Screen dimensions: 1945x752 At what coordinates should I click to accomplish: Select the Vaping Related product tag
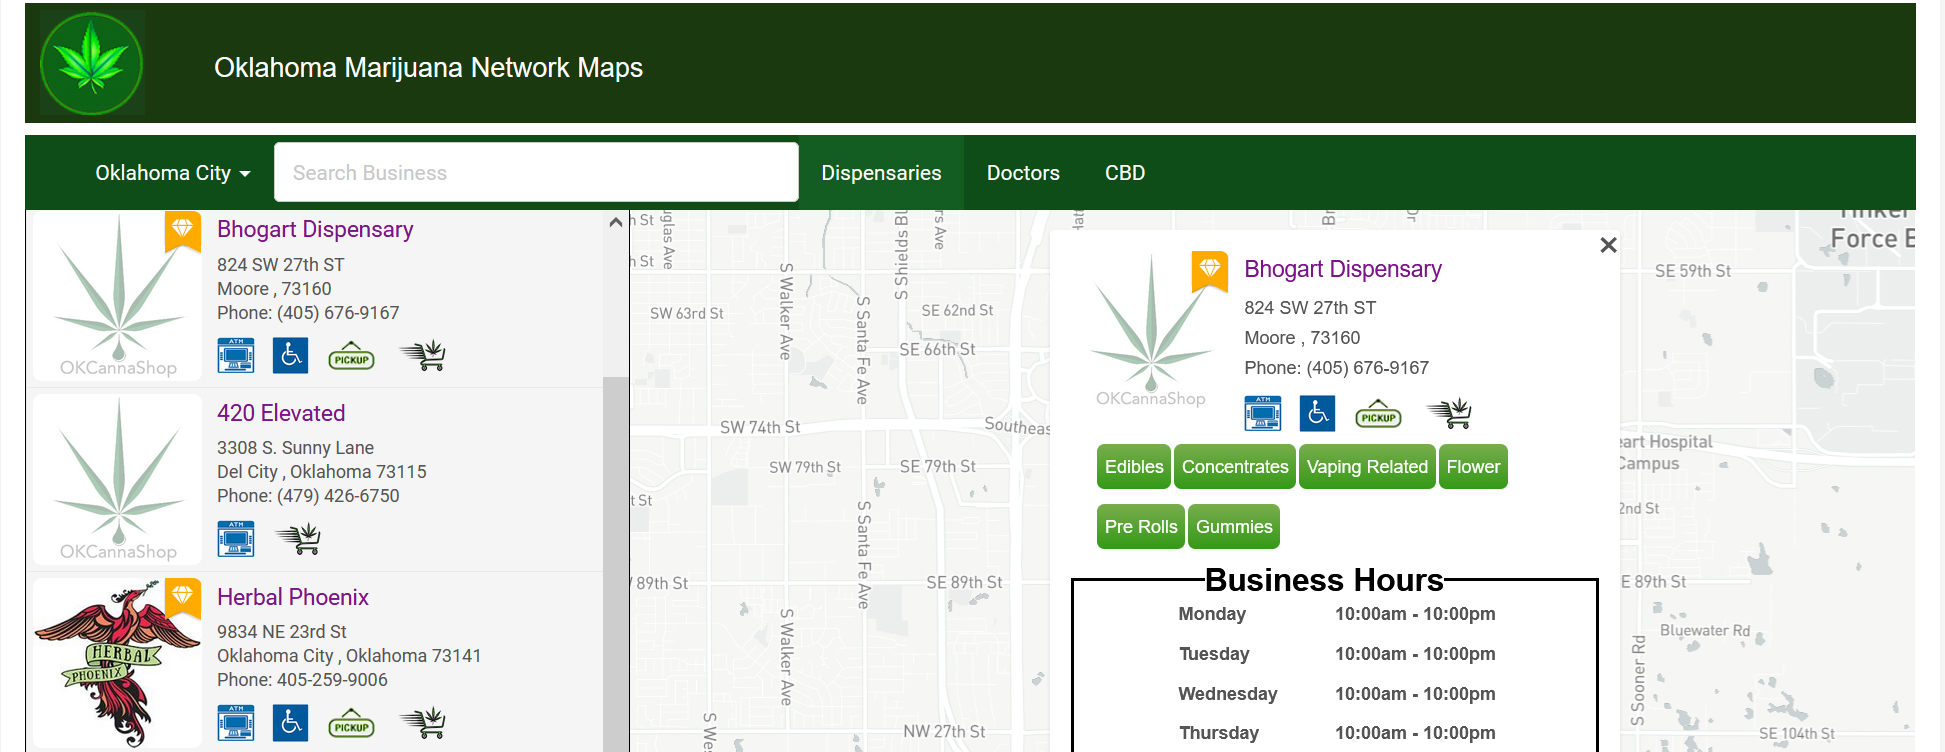(x=1367, y=467)
